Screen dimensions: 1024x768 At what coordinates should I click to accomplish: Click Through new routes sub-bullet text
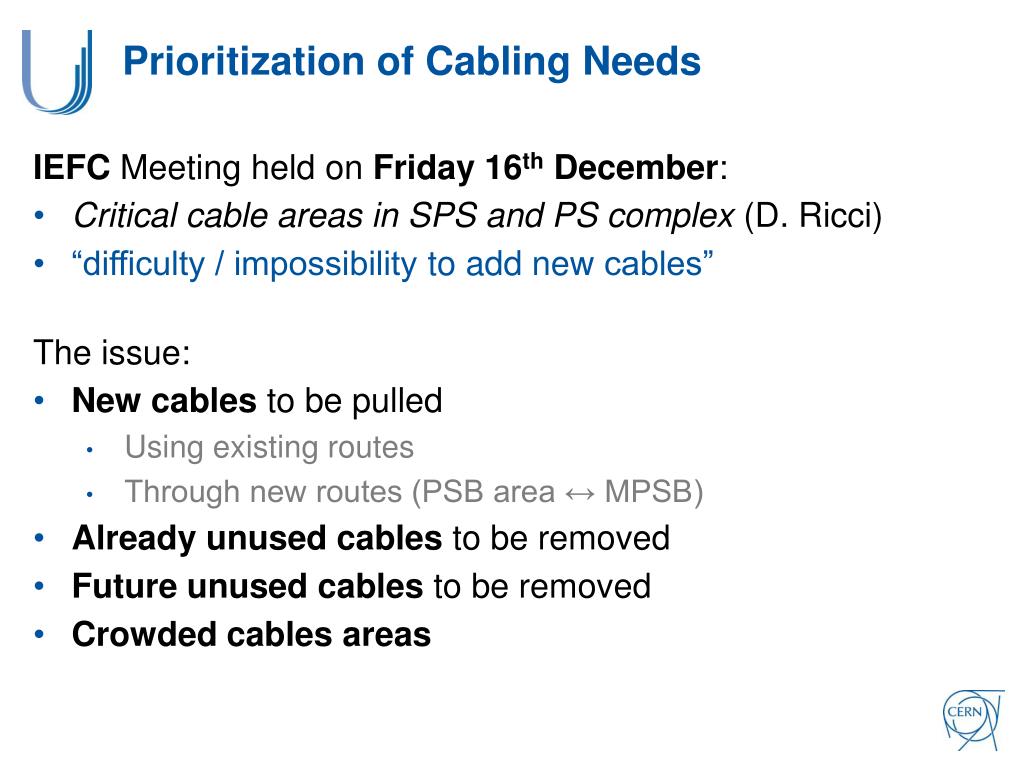414,492
